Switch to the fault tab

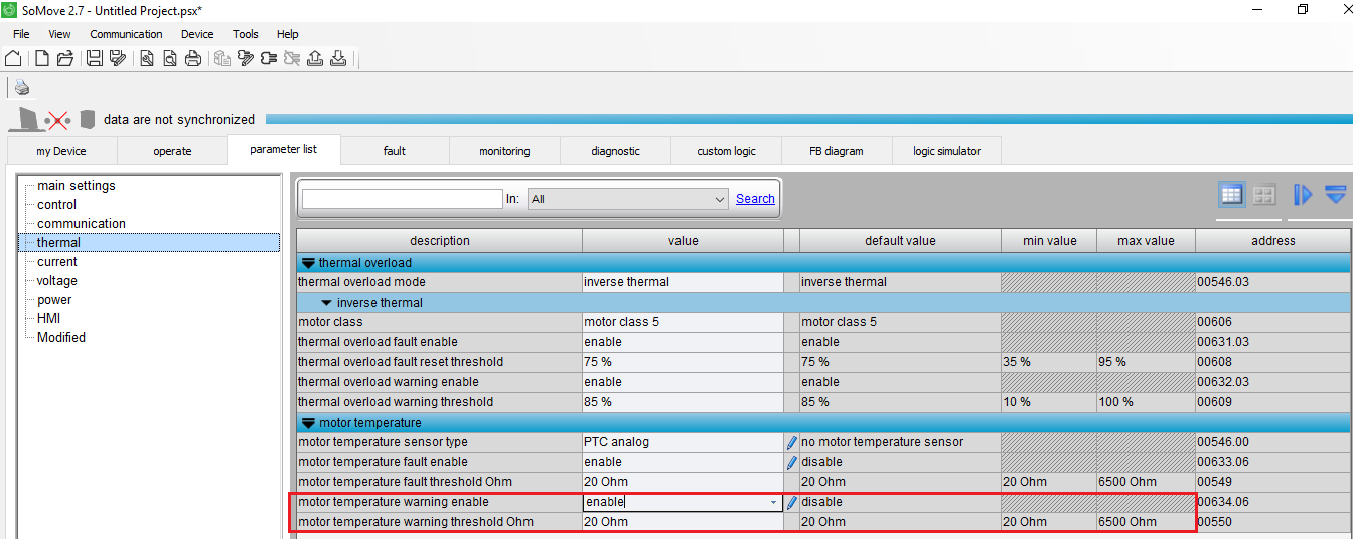(395, 151)
